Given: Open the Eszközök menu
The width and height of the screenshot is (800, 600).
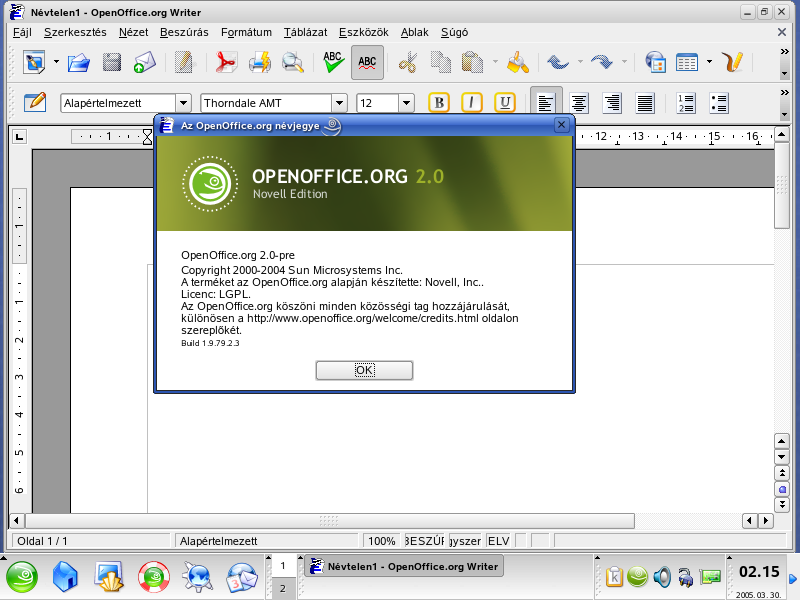Looking at the screenshot, I should [x=364, y=32].
